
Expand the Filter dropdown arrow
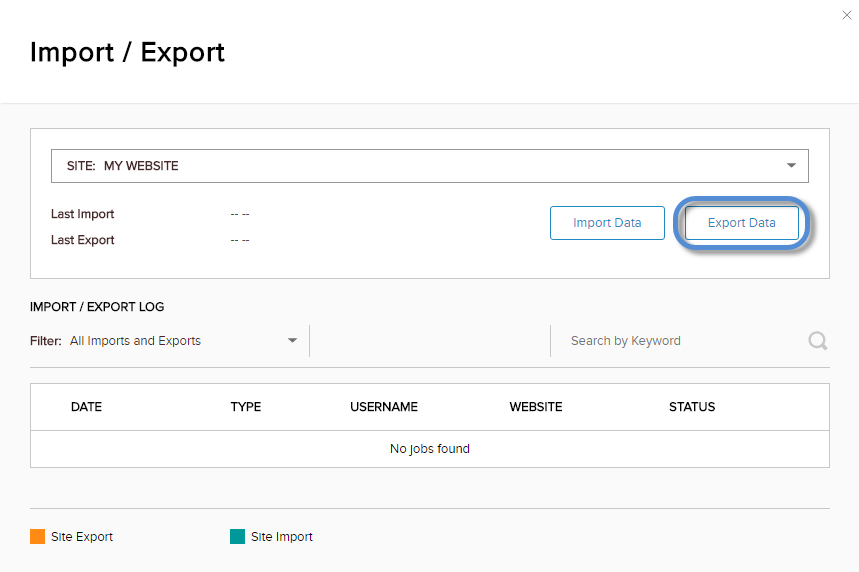tap(292, 341)
